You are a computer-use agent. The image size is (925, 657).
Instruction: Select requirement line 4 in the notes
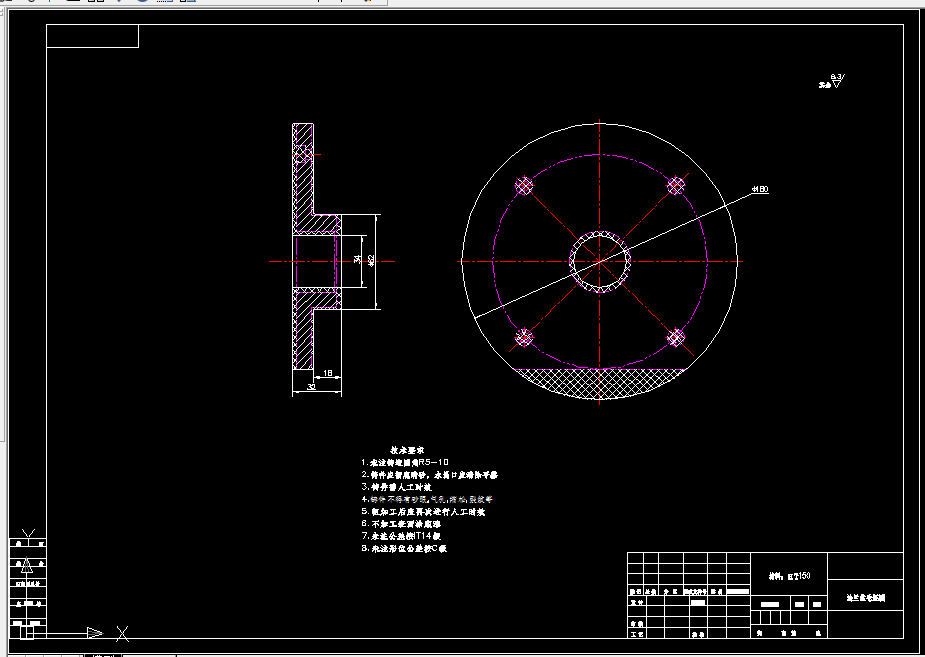[x=427, y=499]
